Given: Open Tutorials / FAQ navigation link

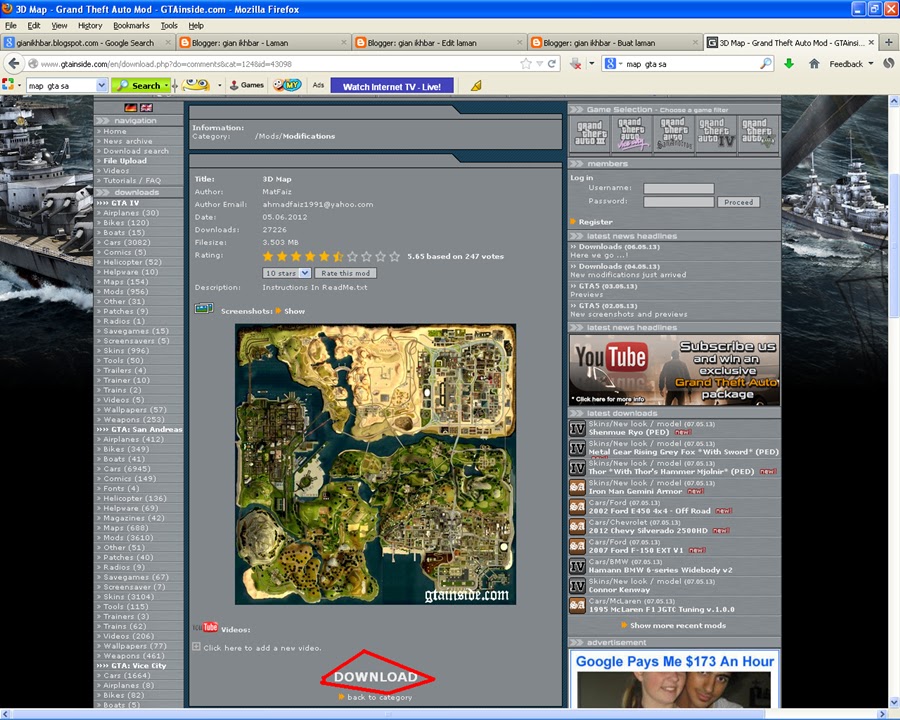Looking at the screenshot, I should point(132,180).
